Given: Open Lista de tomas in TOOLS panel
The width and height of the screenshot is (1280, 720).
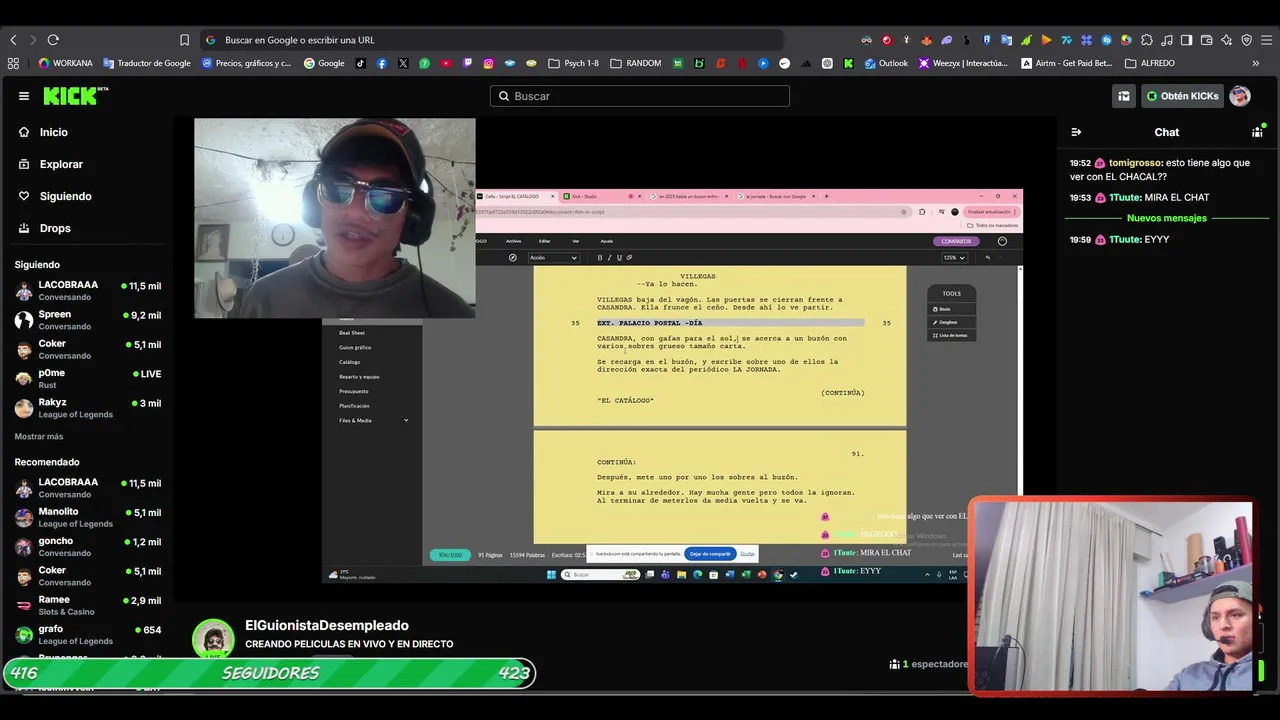Looking at the screenshot, I should 950,335.
